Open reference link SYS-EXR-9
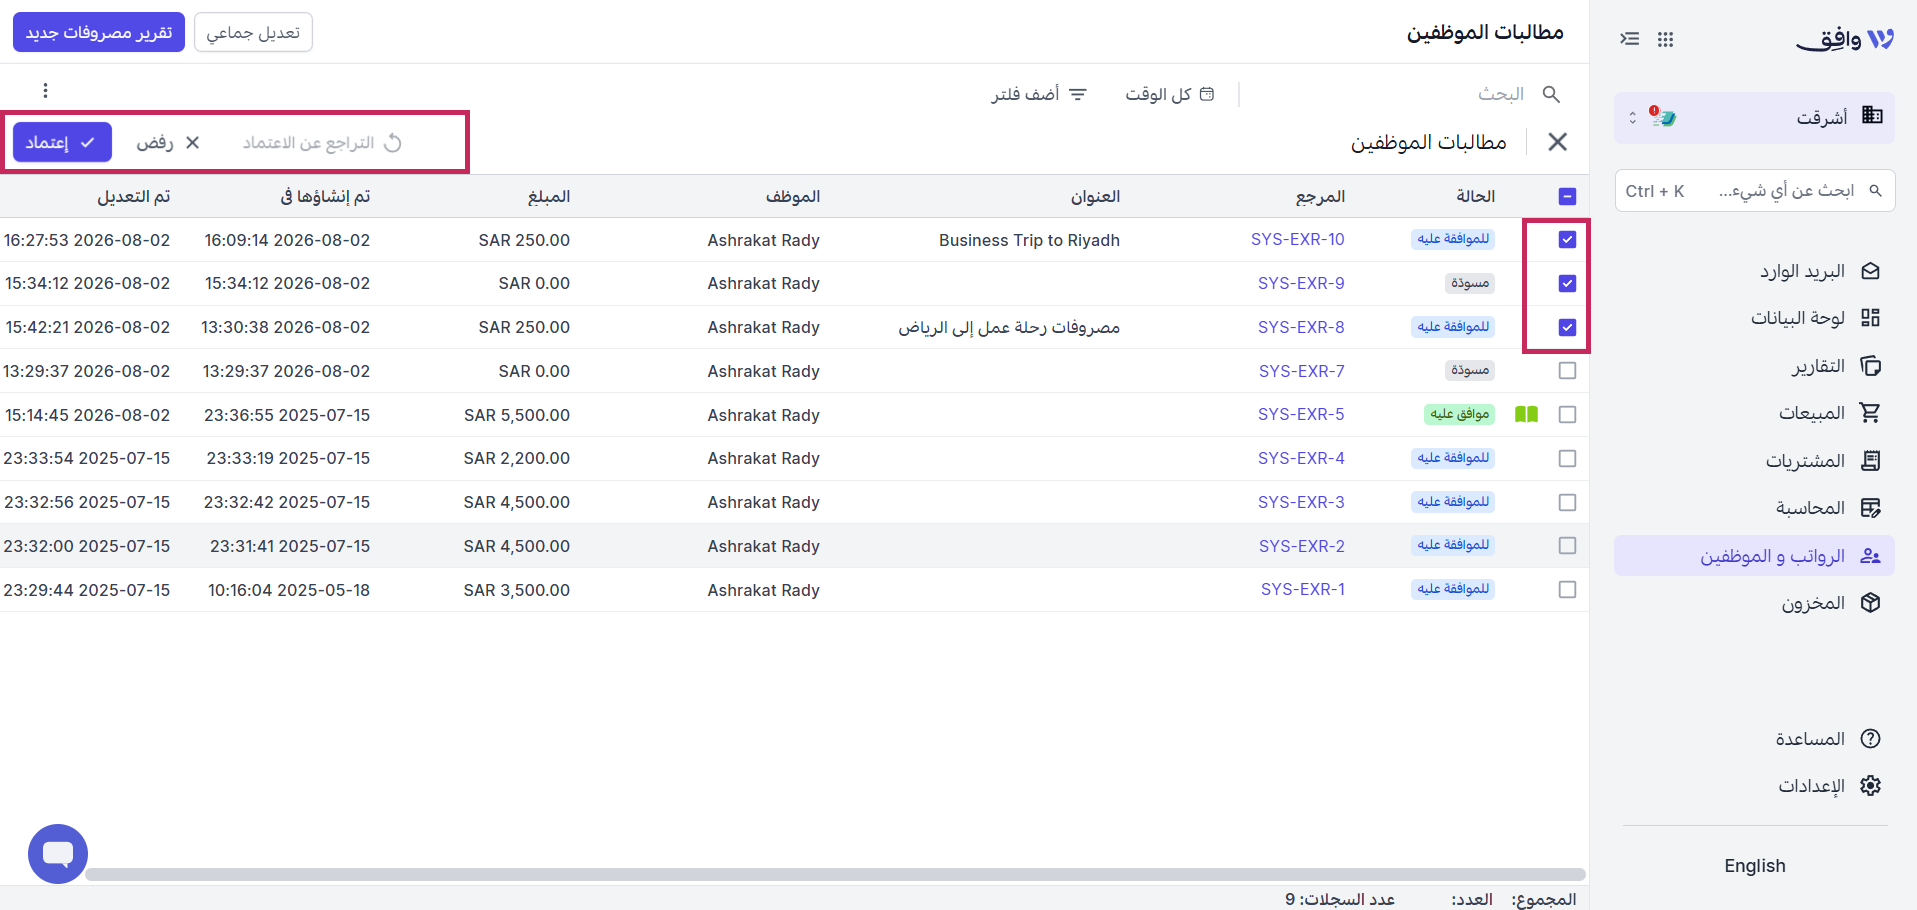This screenshot has width=1917, height=910. tap(1301, 283)
